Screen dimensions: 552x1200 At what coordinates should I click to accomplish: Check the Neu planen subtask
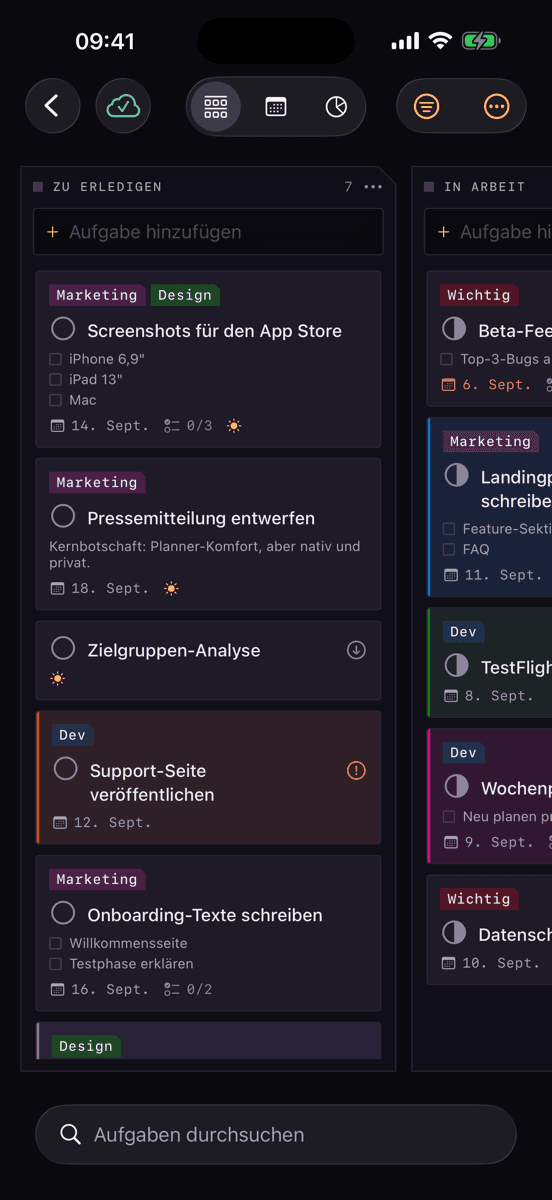(450, 817)
